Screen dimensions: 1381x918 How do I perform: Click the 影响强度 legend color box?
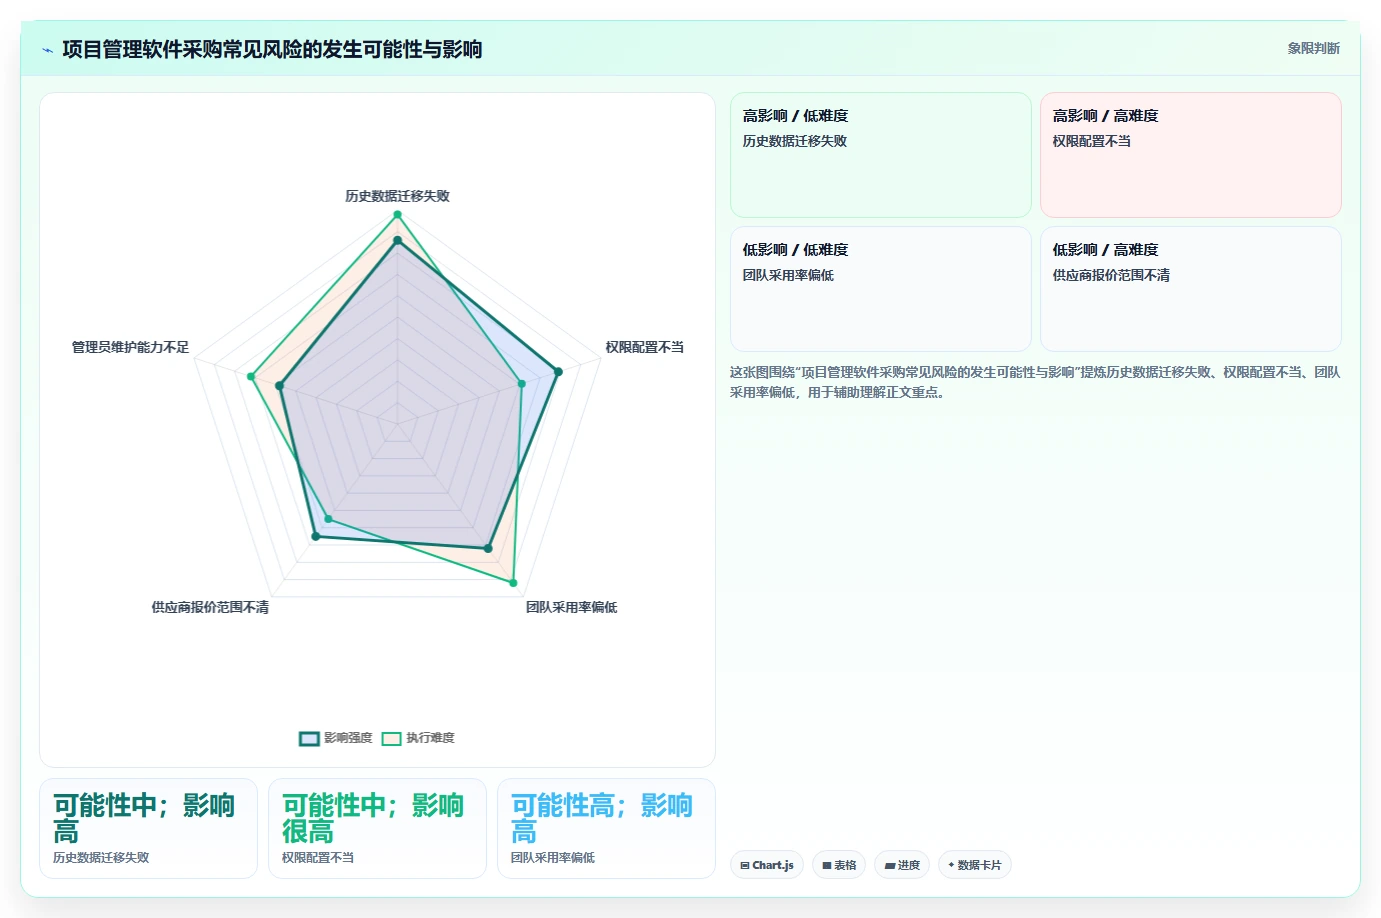coord(309,739)
